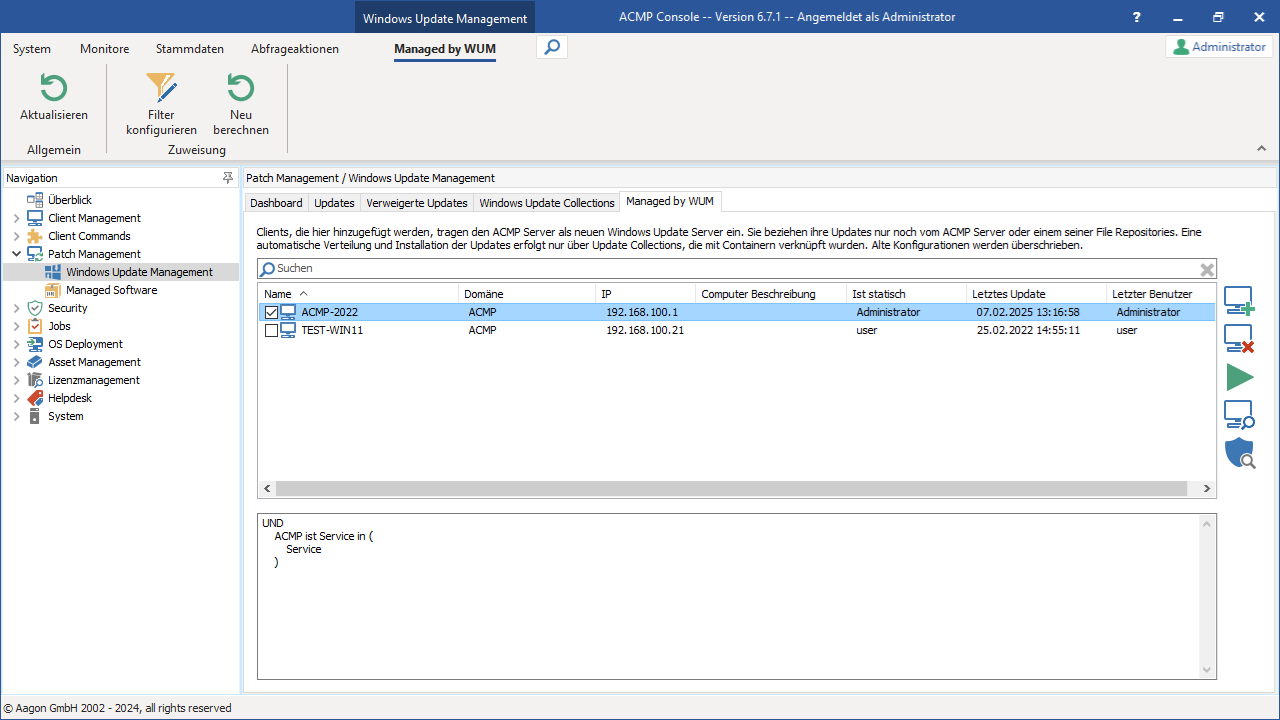Image resolution: width=1280 pixels, height=720 pixels.
Task: Pin the Navigation panel
Action: [x=228, y=178]
